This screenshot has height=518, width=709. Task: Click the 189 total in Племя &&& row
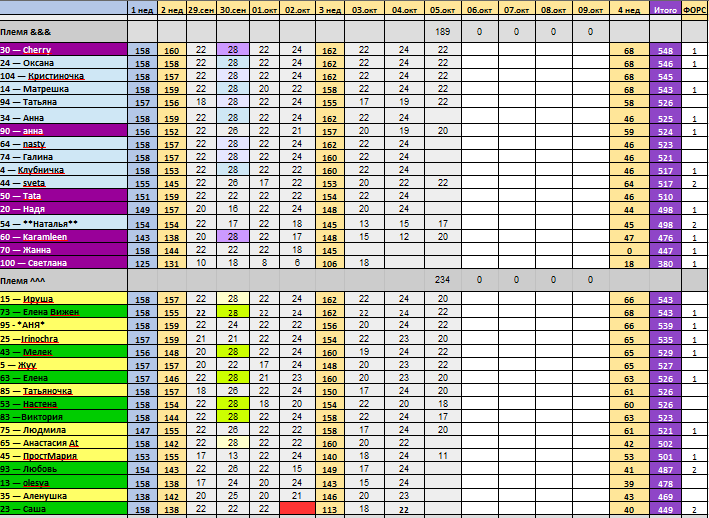pos(442,32)
